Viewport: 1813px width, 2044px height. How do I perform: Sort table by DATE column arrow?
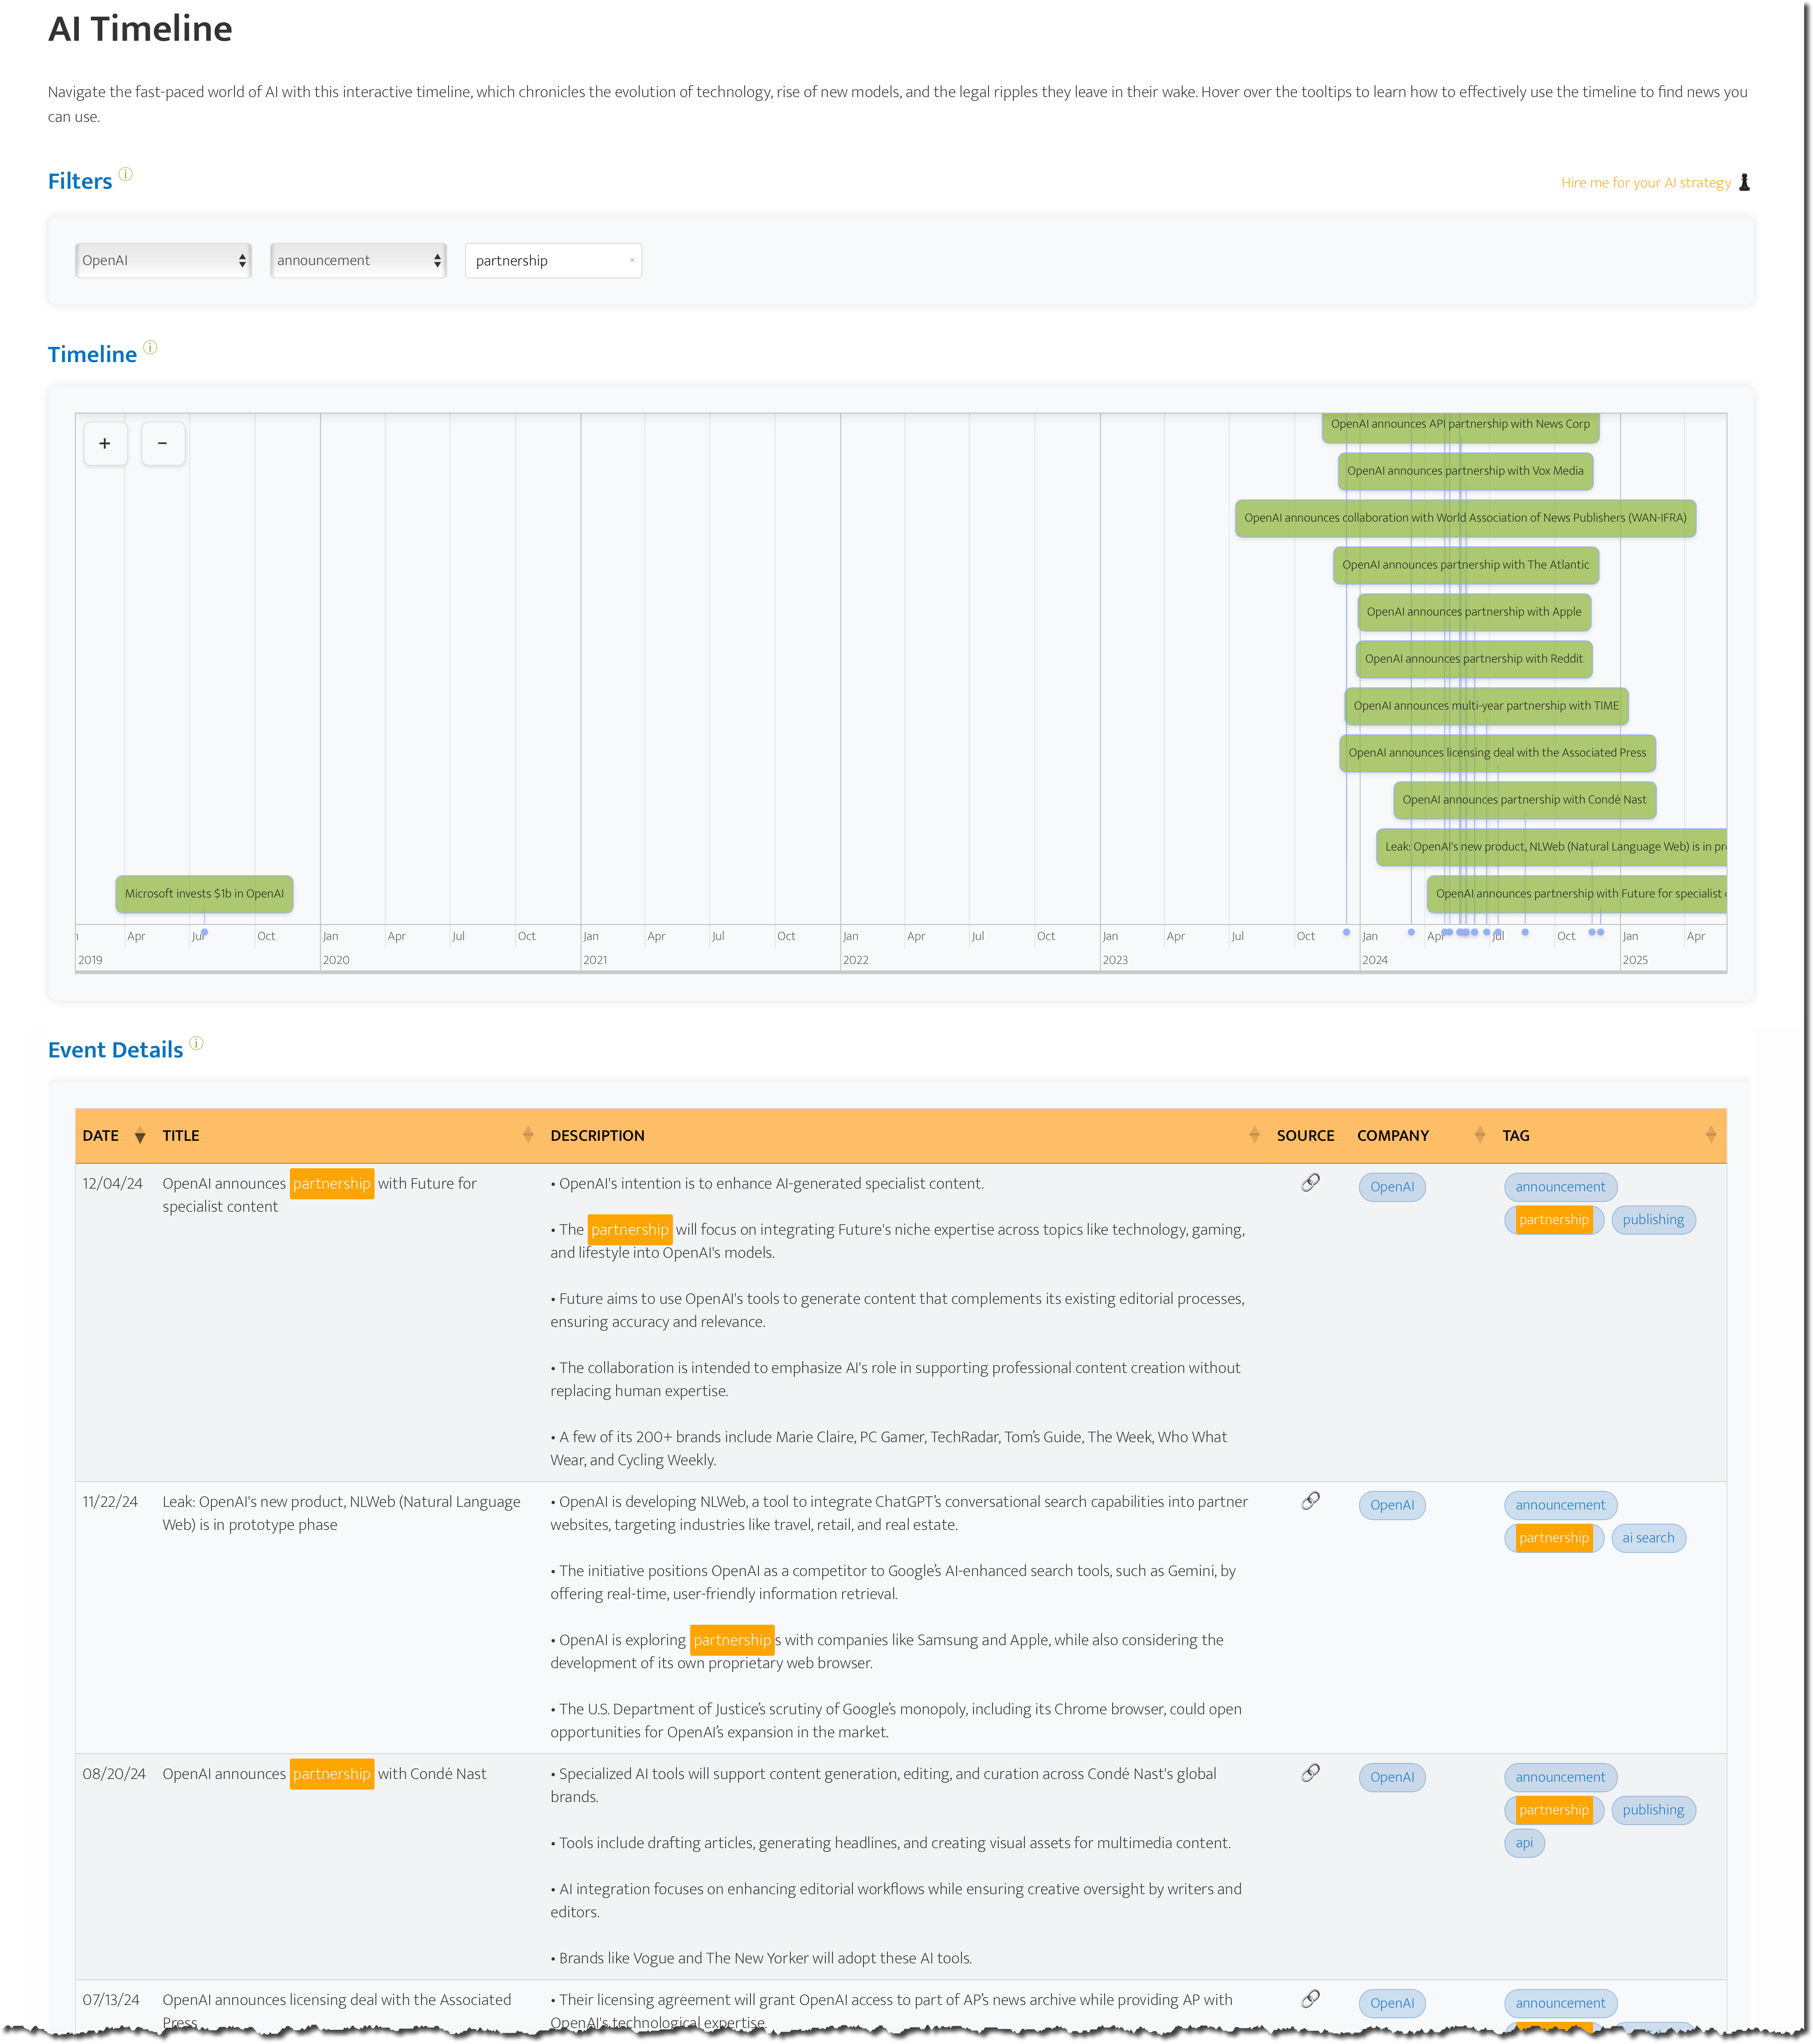[140, 1136]
